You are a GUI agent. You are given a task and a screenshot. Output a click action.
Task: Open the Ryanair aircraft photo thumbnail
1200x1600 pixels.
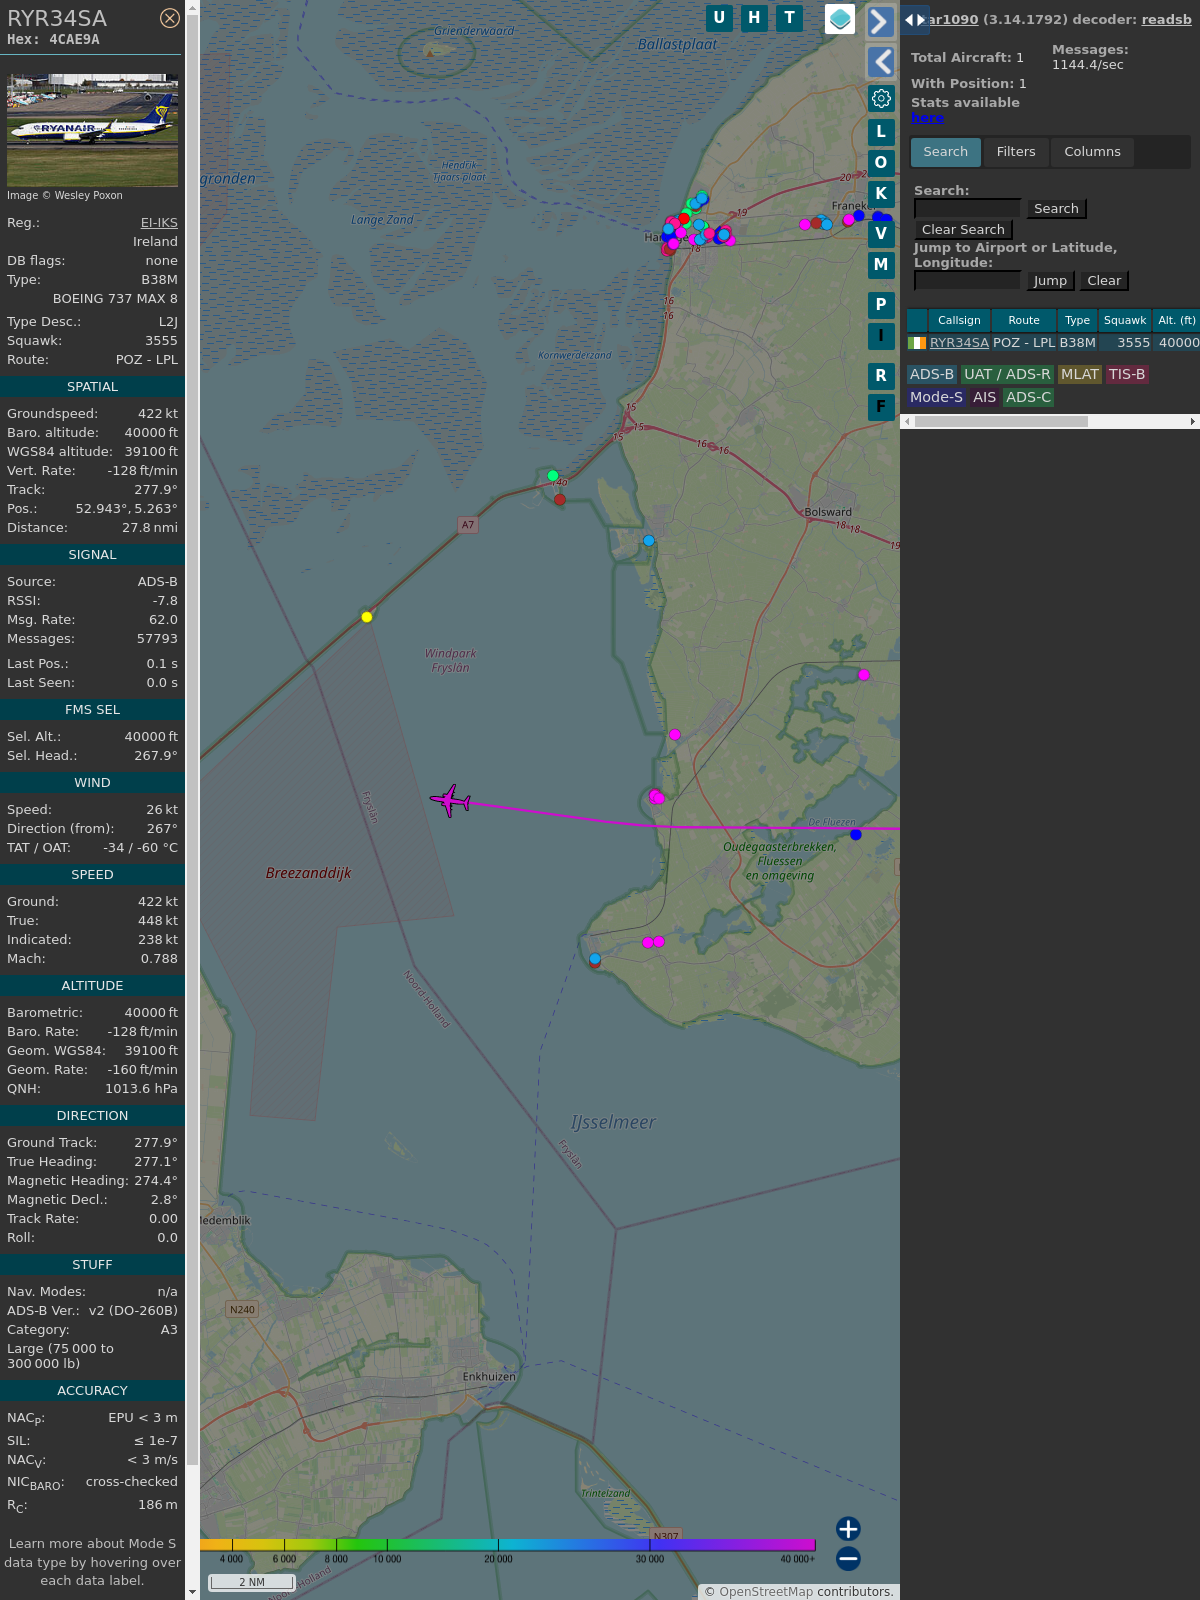coord(92,130)
